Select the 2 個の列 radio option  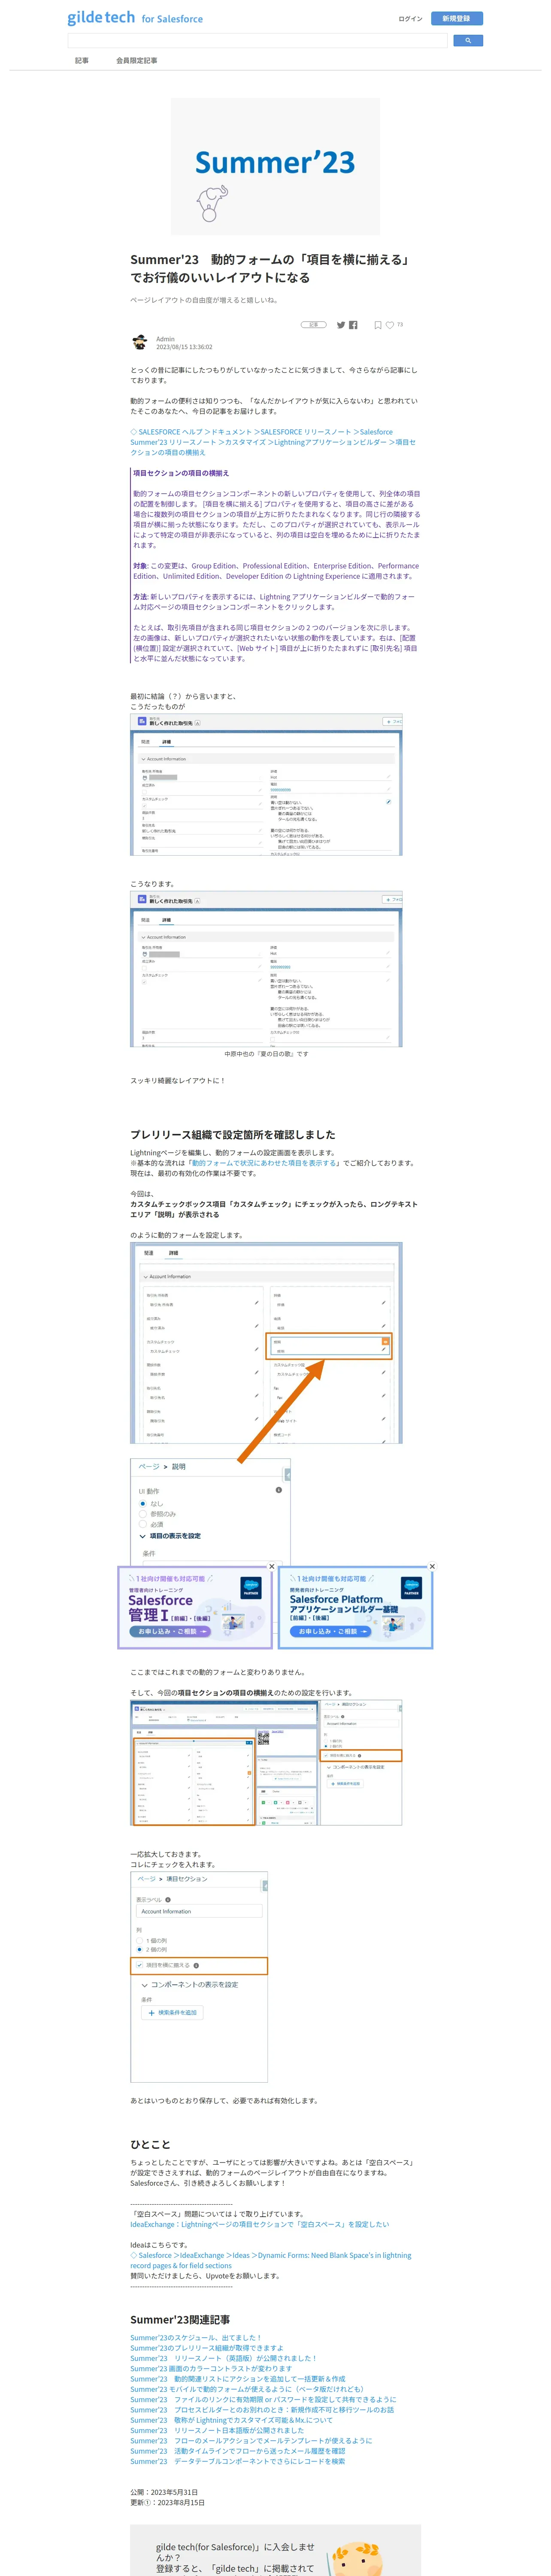tap(139, 1949)
